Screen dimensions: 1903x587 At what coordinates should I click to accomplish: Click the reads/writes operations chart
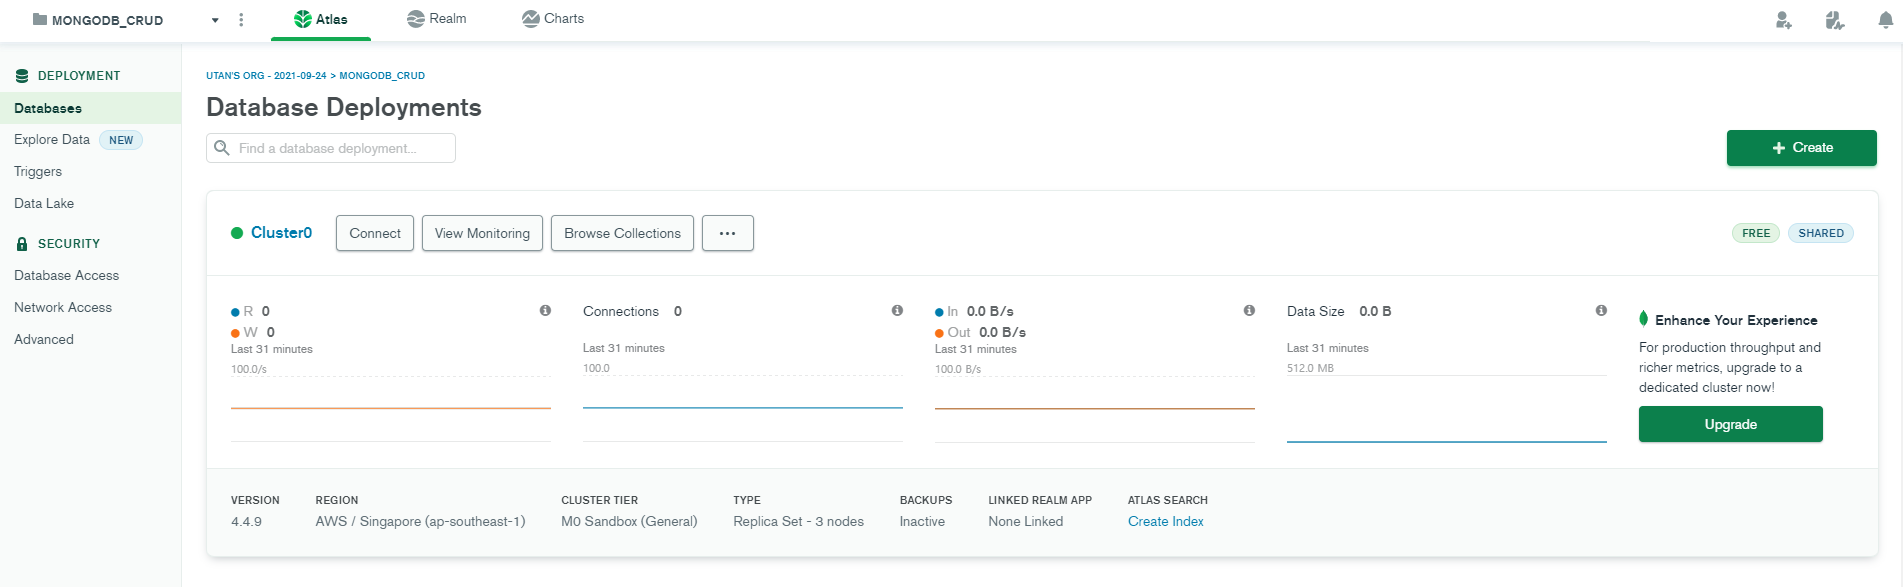coord(391,408)
